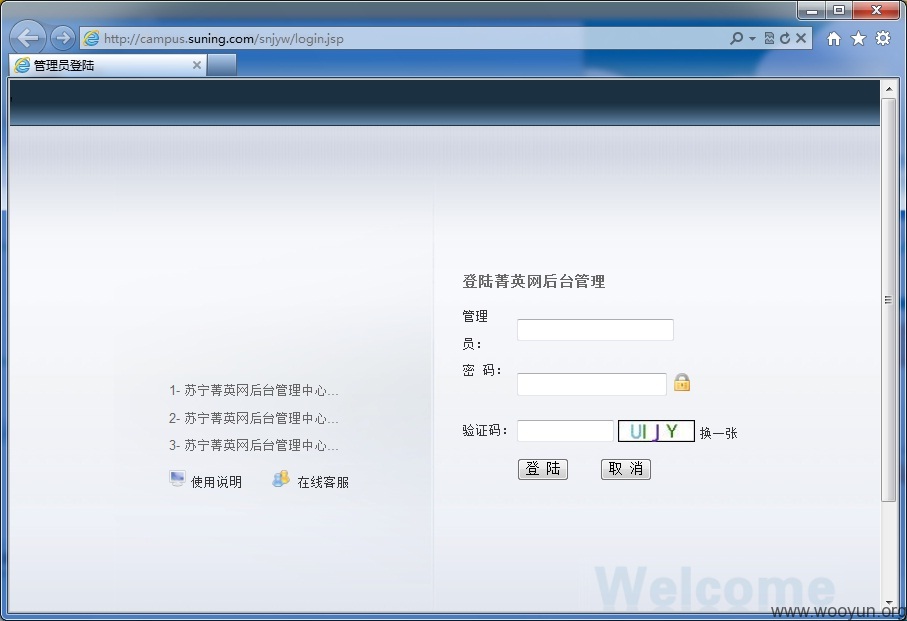
Task: Open the 使用说明 link
Action: click(216, 482)
